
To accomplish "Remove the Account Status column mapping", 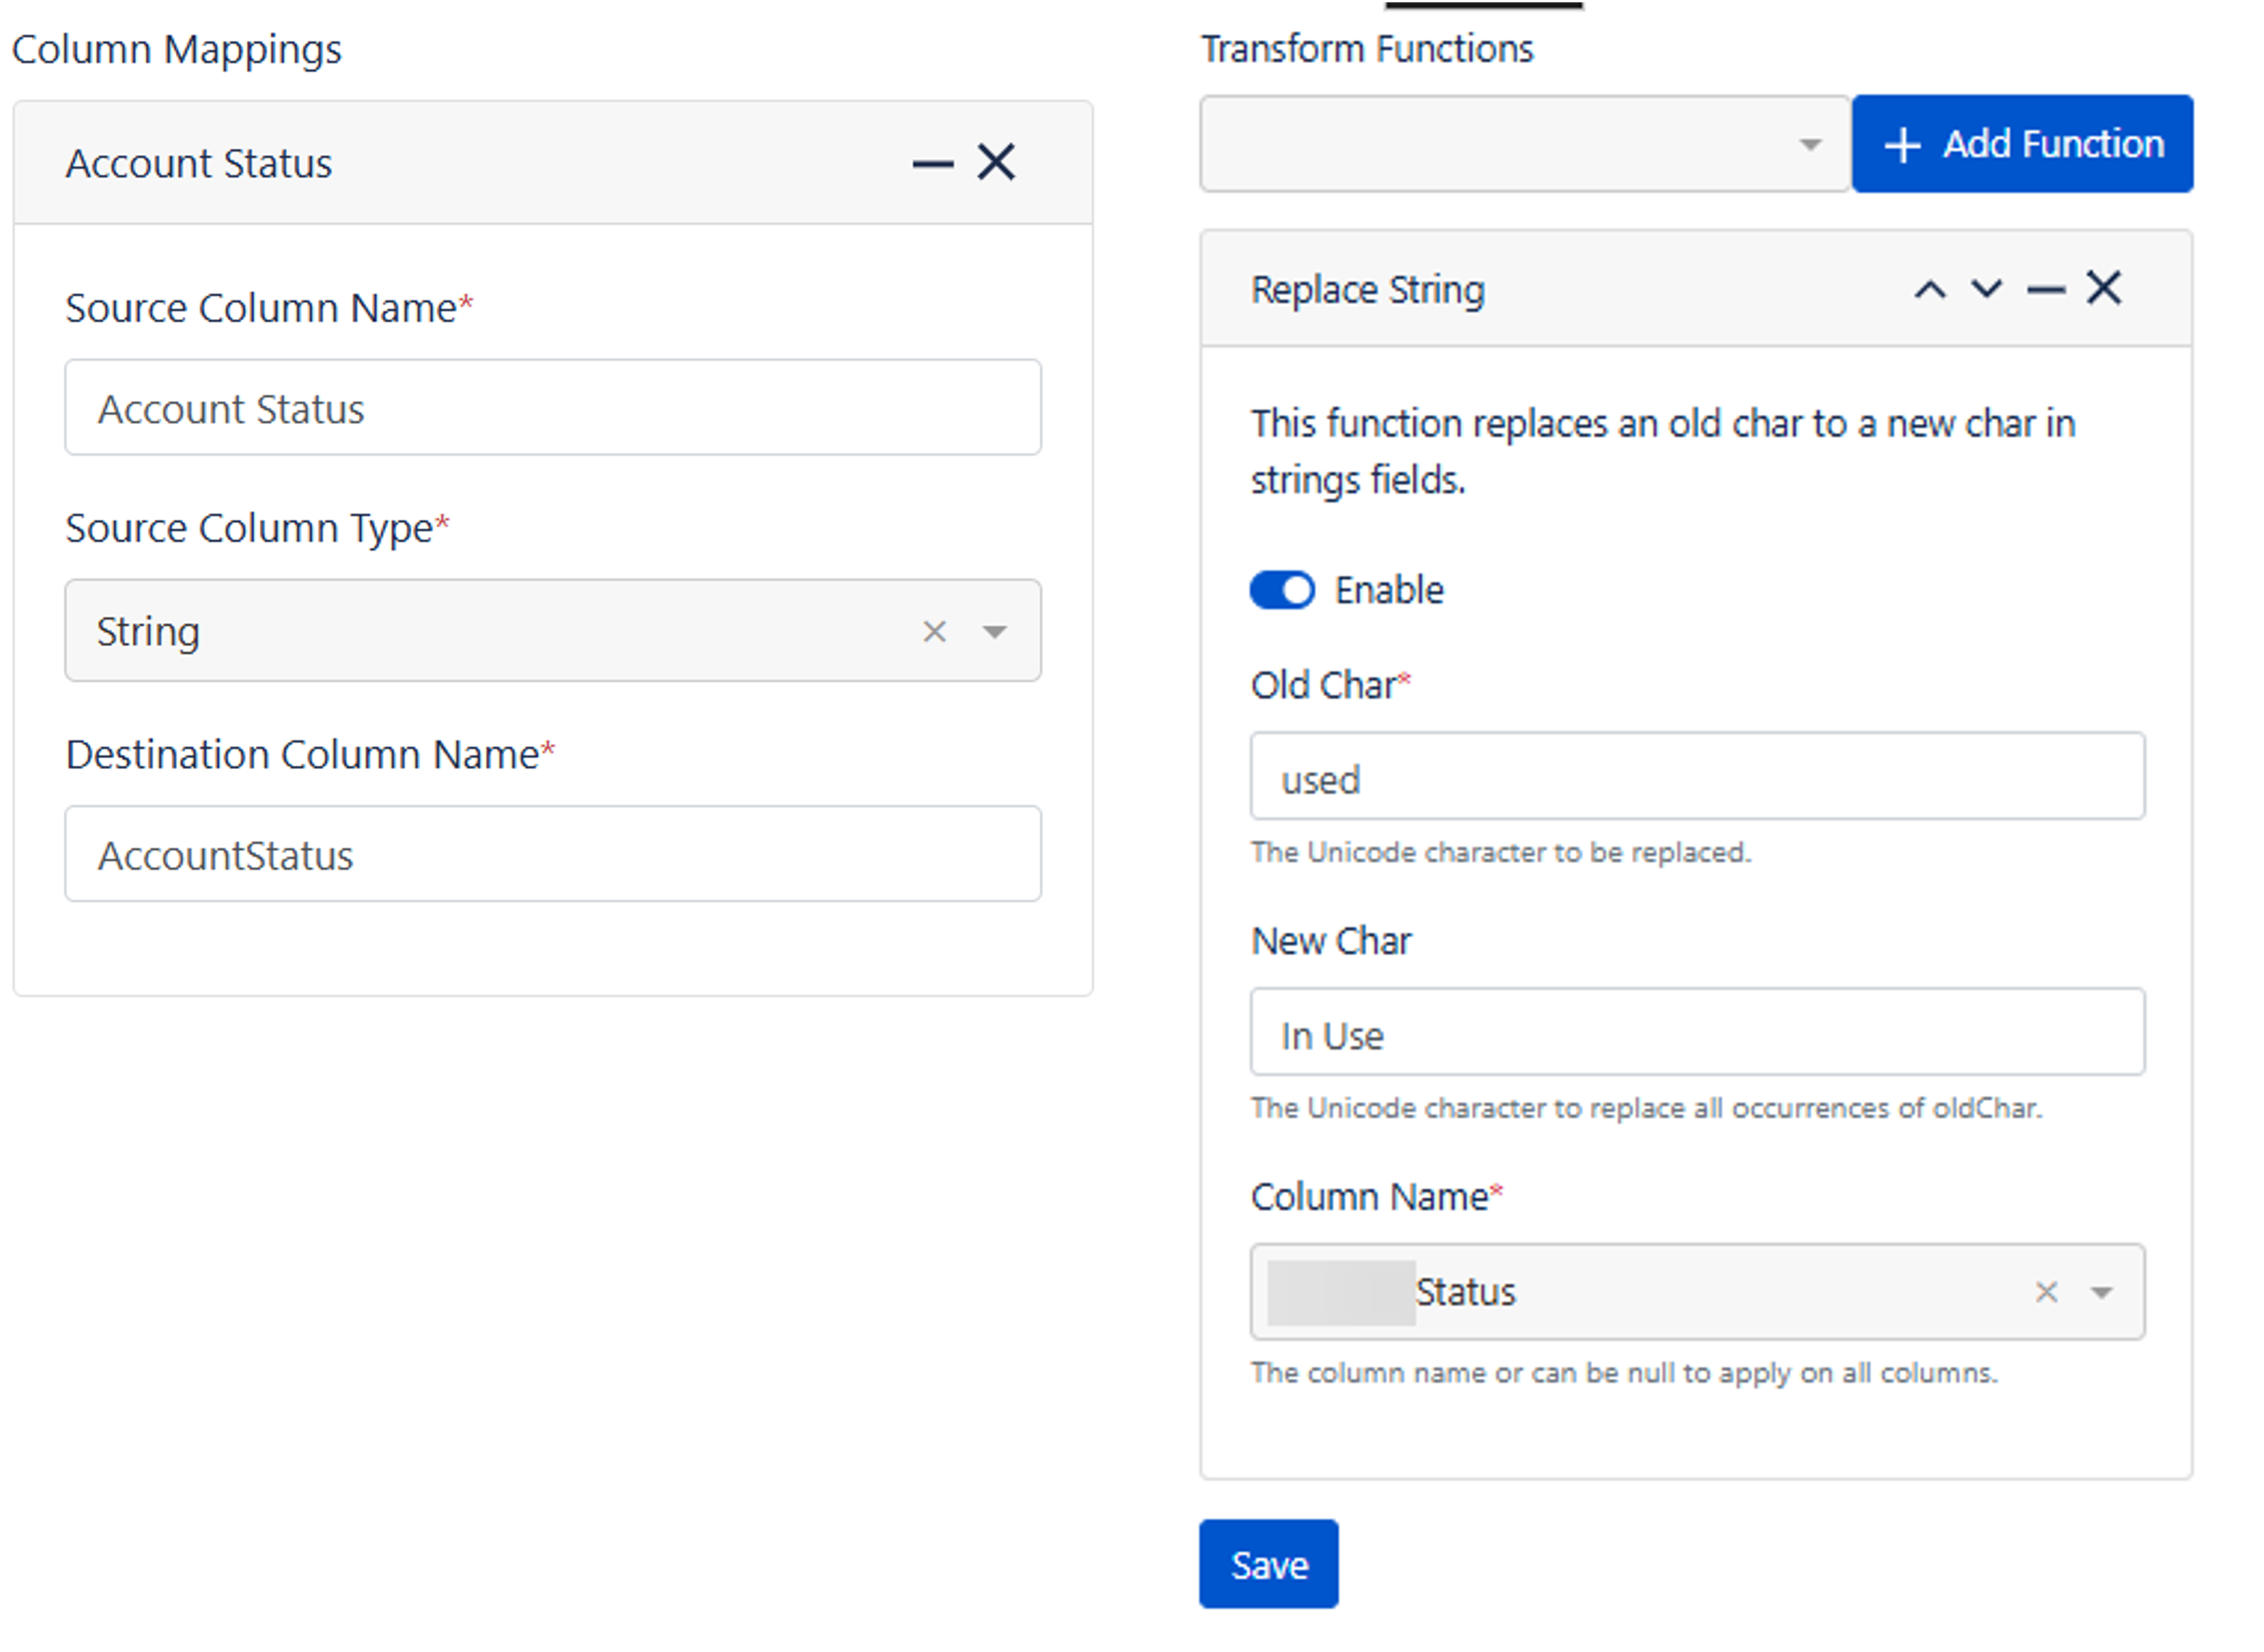I will (x=996, y=162).
